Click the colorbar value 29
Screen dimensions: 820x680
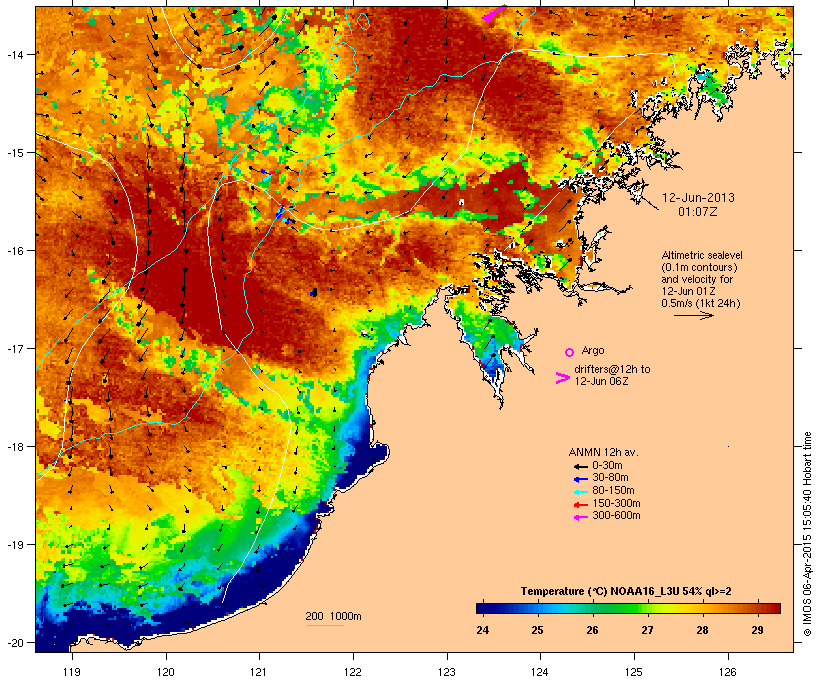tap(757, 630)
